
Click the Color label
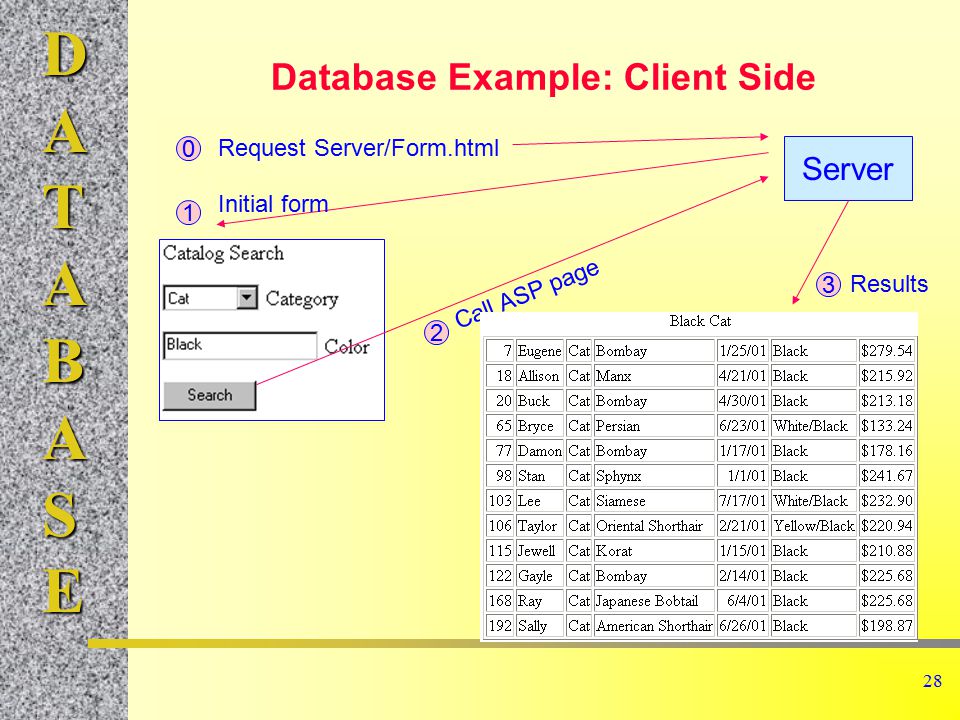point(347,347)
